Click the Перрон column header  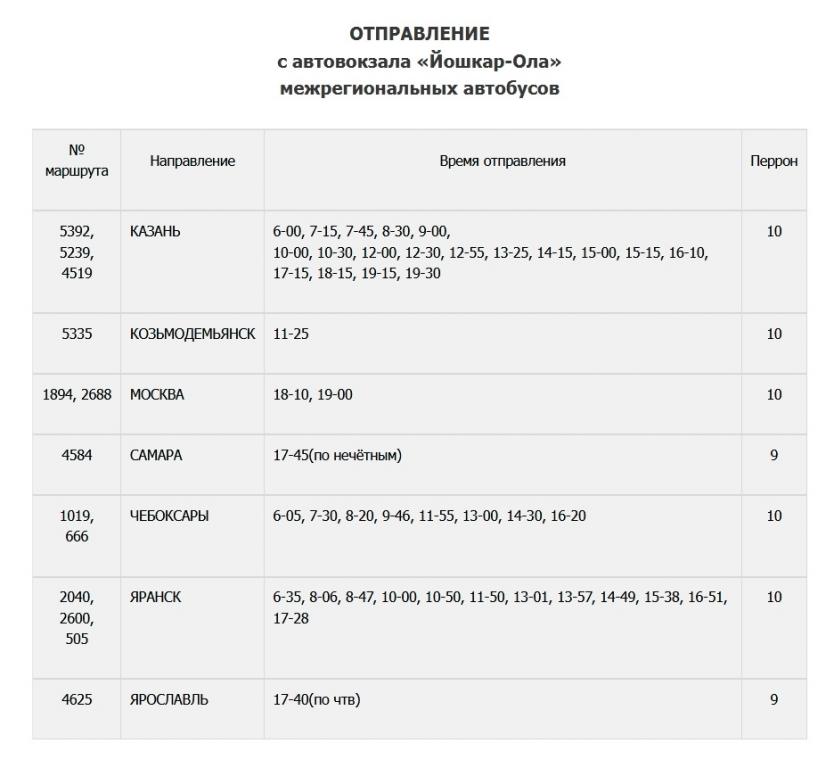(773, 160)
